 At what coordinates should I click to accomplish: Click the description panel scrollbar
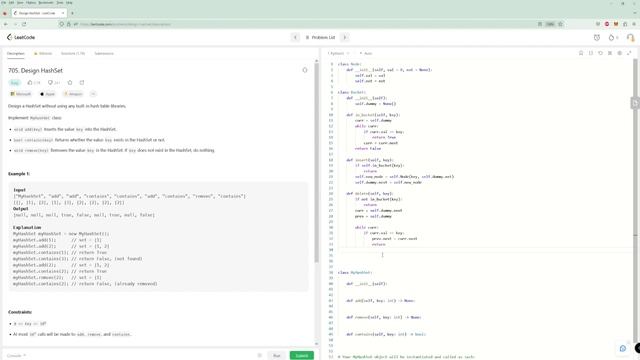click(316, 162)
